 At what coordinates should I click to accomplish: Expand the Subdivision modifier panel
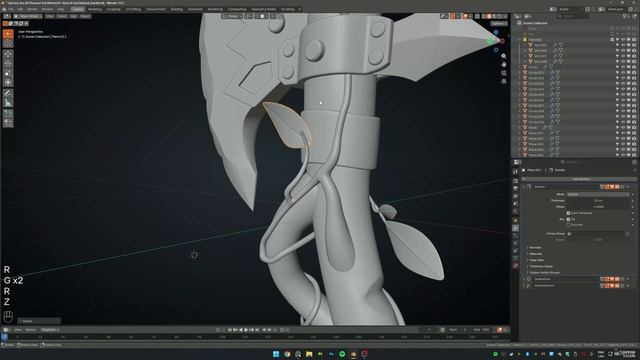(x=524, y=279)
